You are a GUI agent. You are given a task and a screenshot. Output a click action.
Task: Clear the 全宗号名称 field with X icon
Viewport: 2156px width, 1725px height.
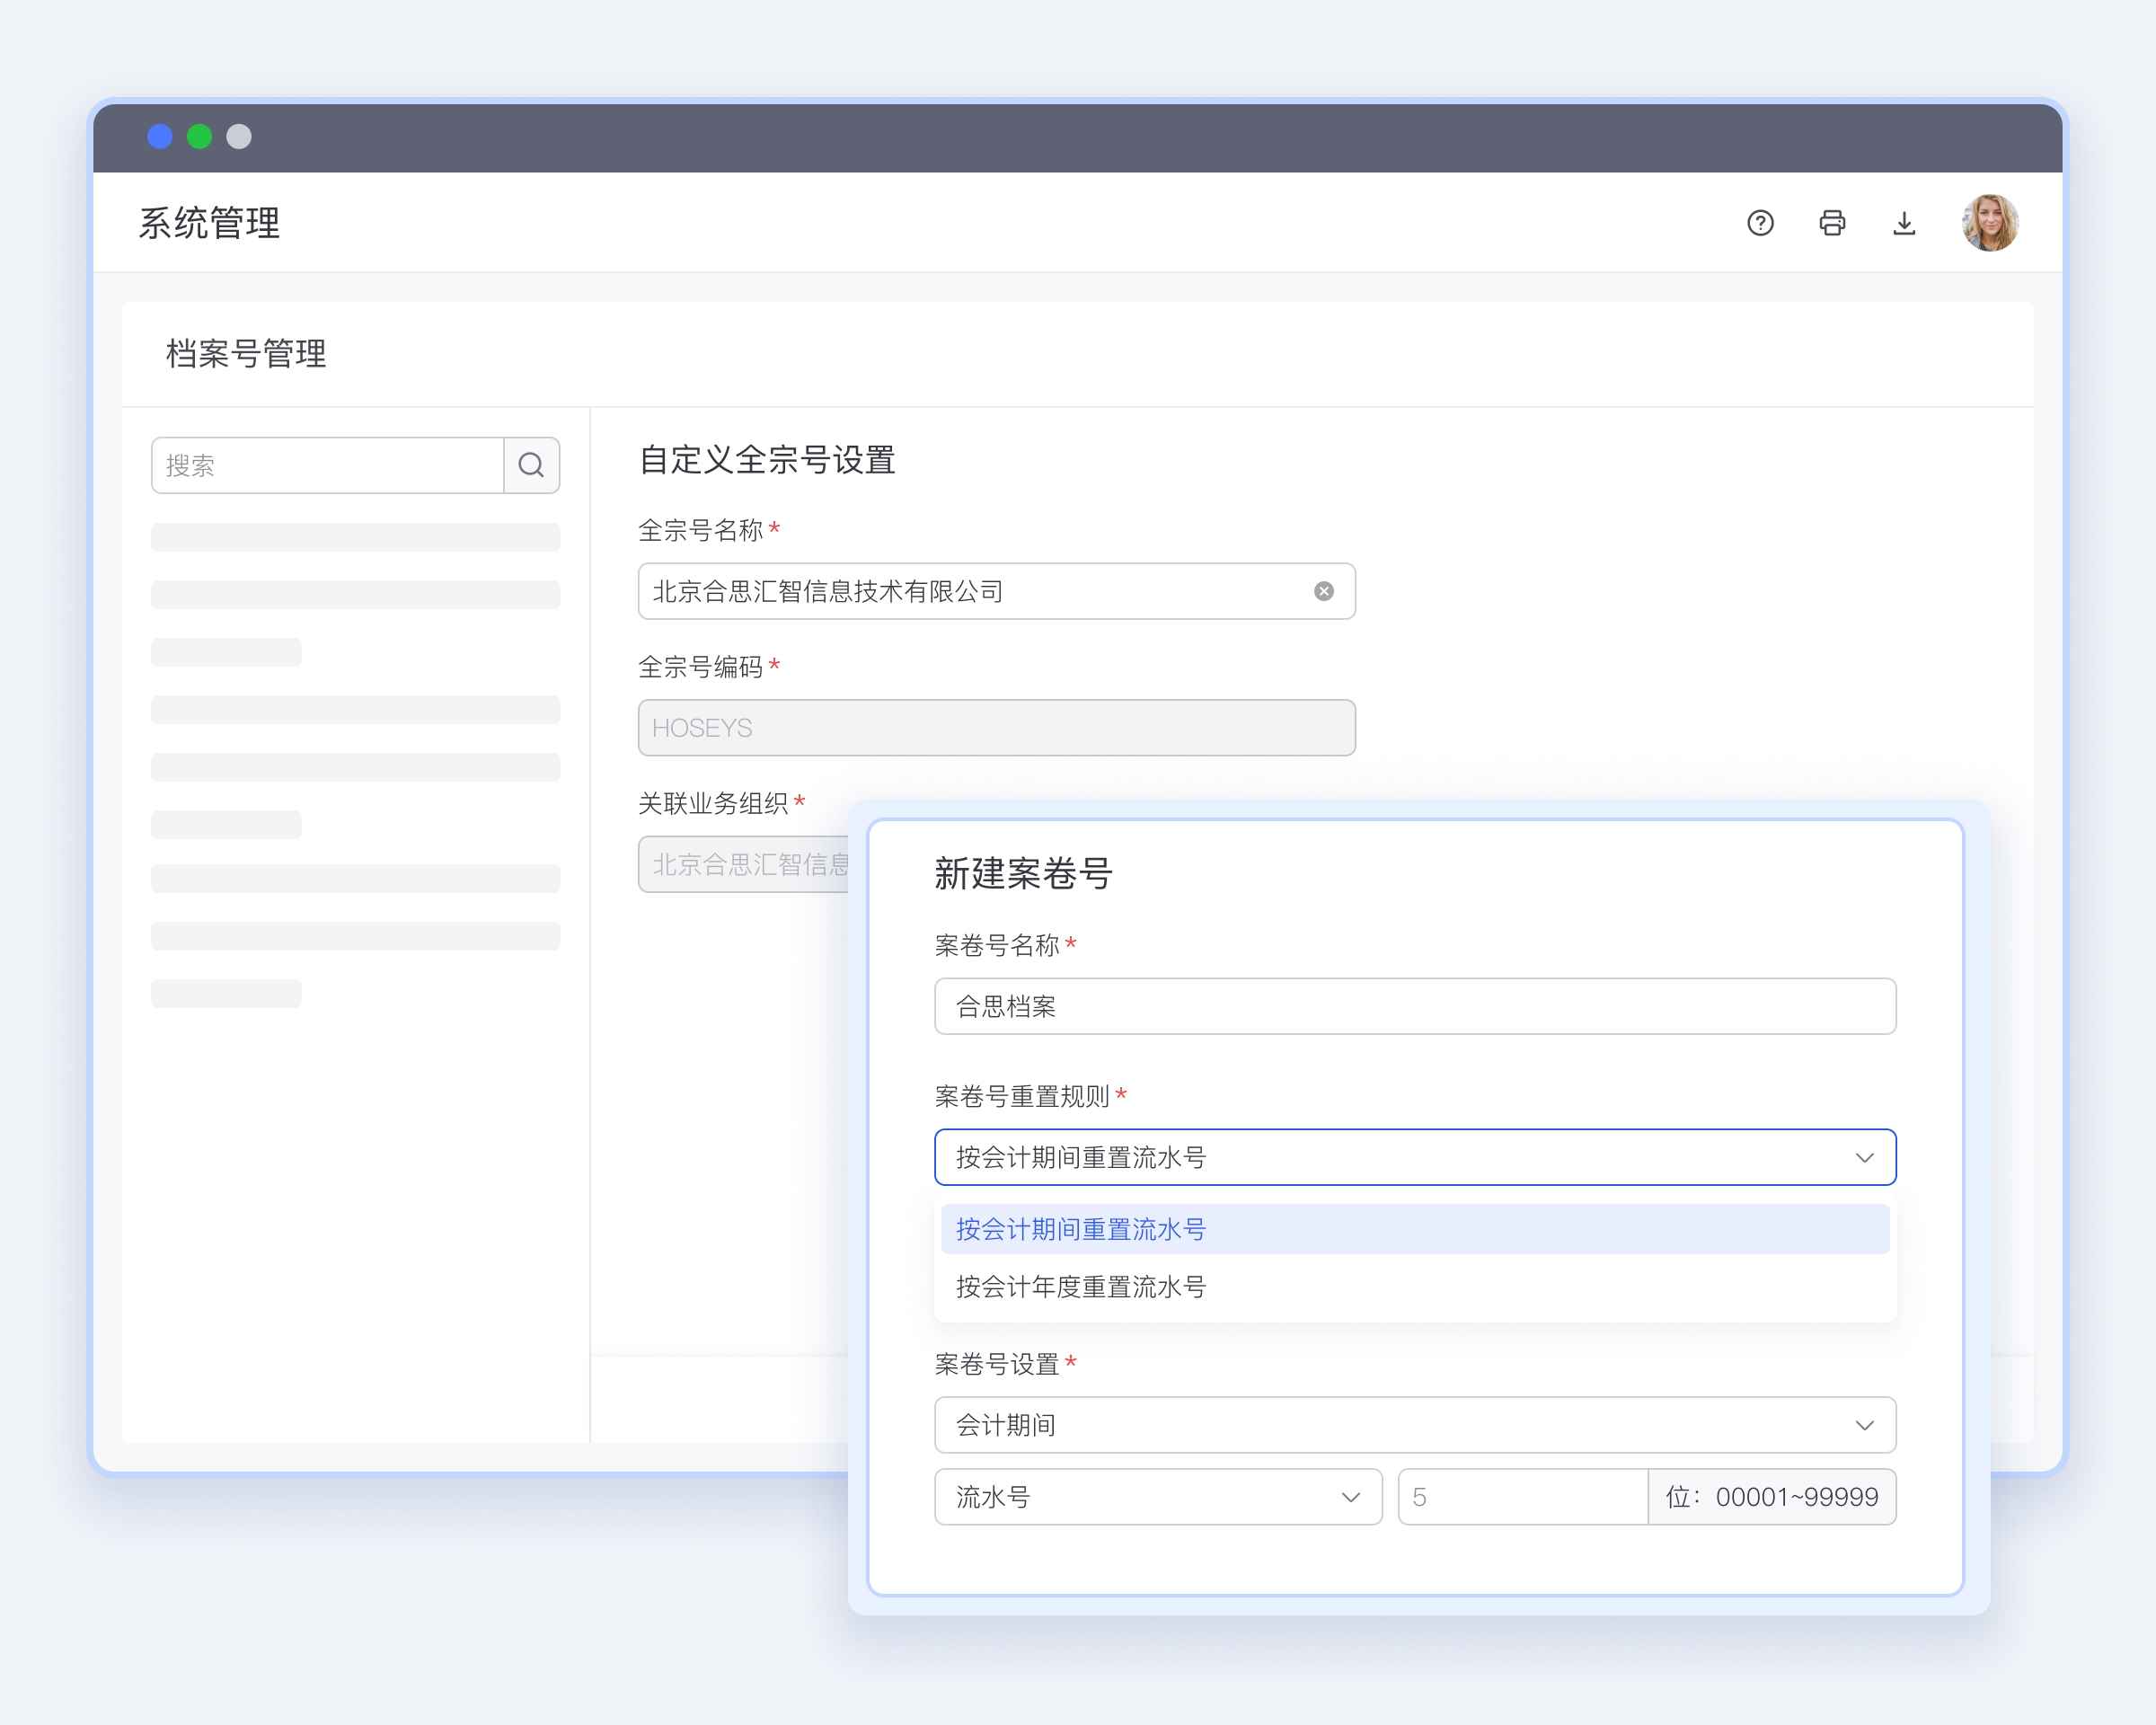coord(1323,591)
